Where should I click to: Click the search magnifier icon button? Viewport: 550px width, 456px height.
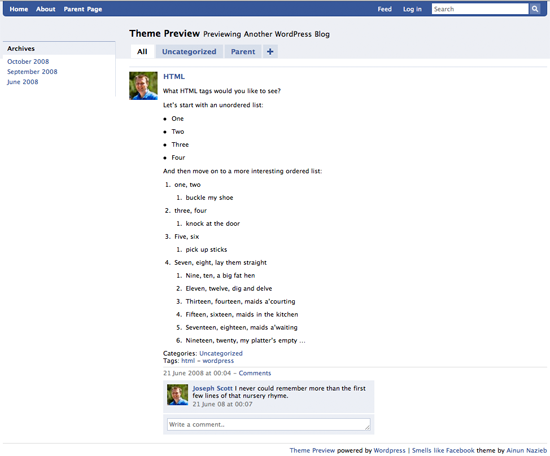(535, 9)
